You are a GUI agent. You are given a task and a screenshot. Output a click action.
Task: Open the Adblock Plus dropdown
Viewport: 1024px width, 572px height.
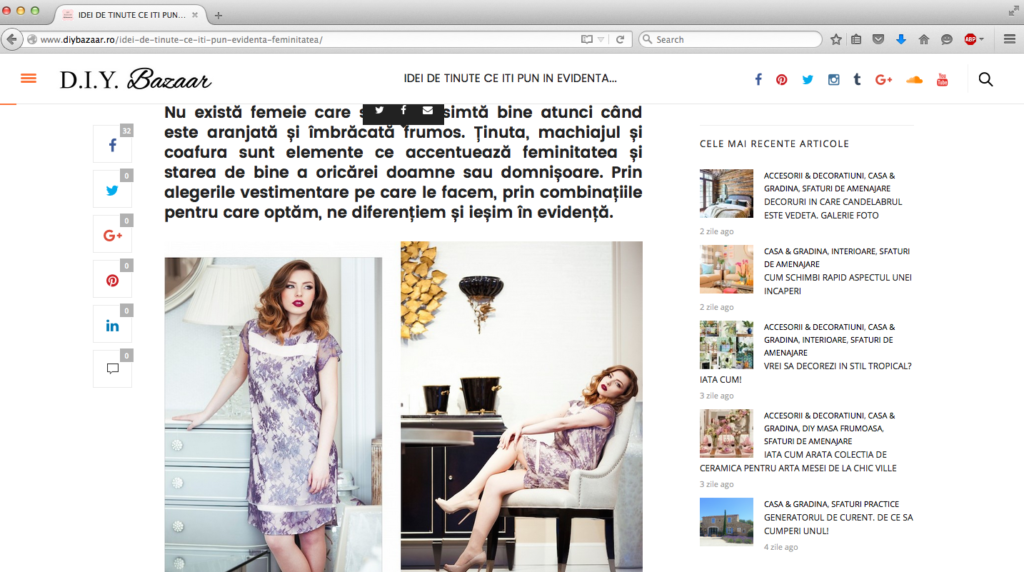(x=974, y=40)
